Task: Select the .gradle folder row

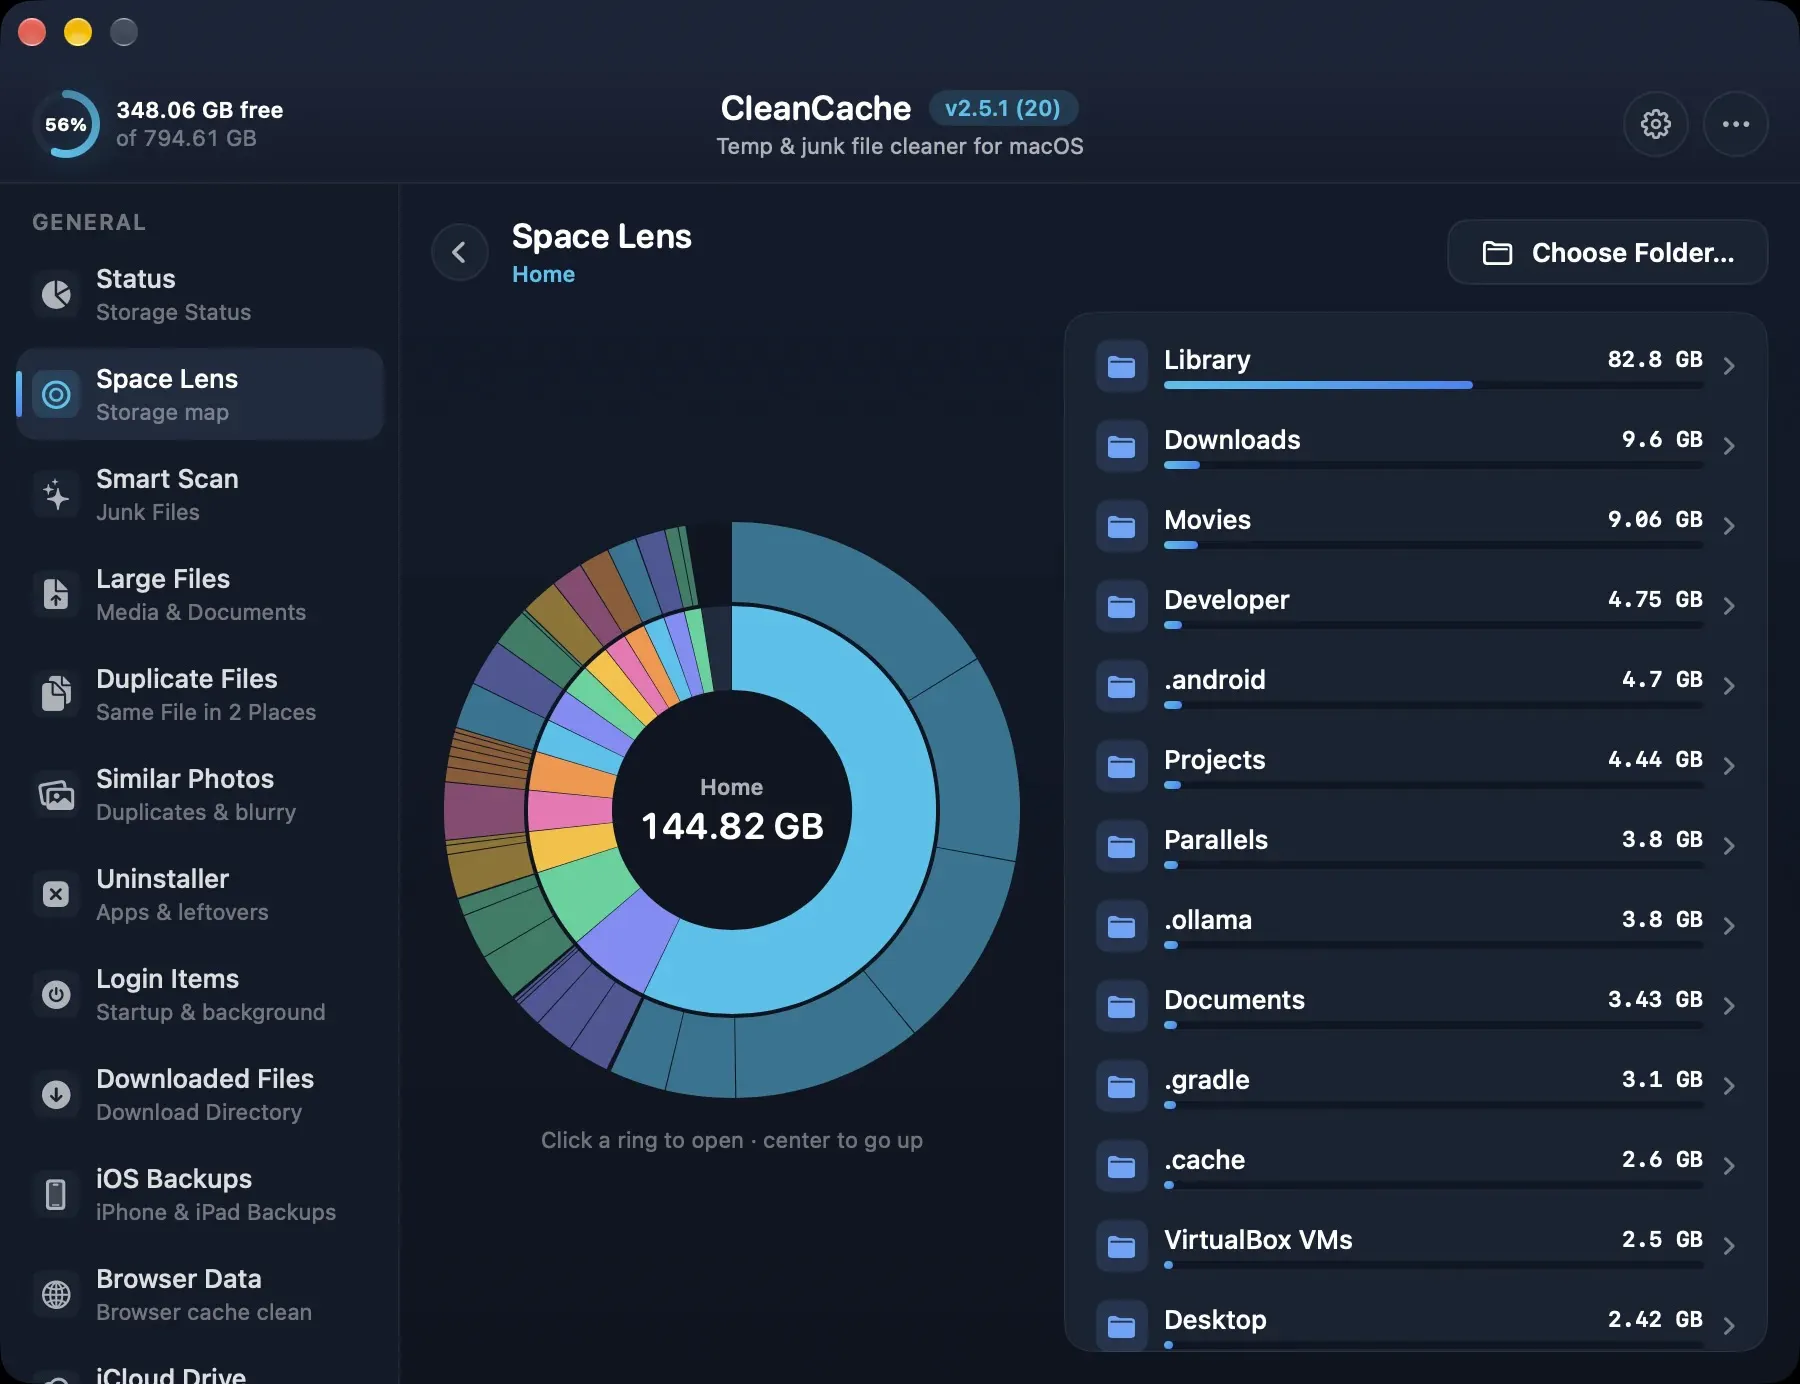Action: coord(1416,1086)
